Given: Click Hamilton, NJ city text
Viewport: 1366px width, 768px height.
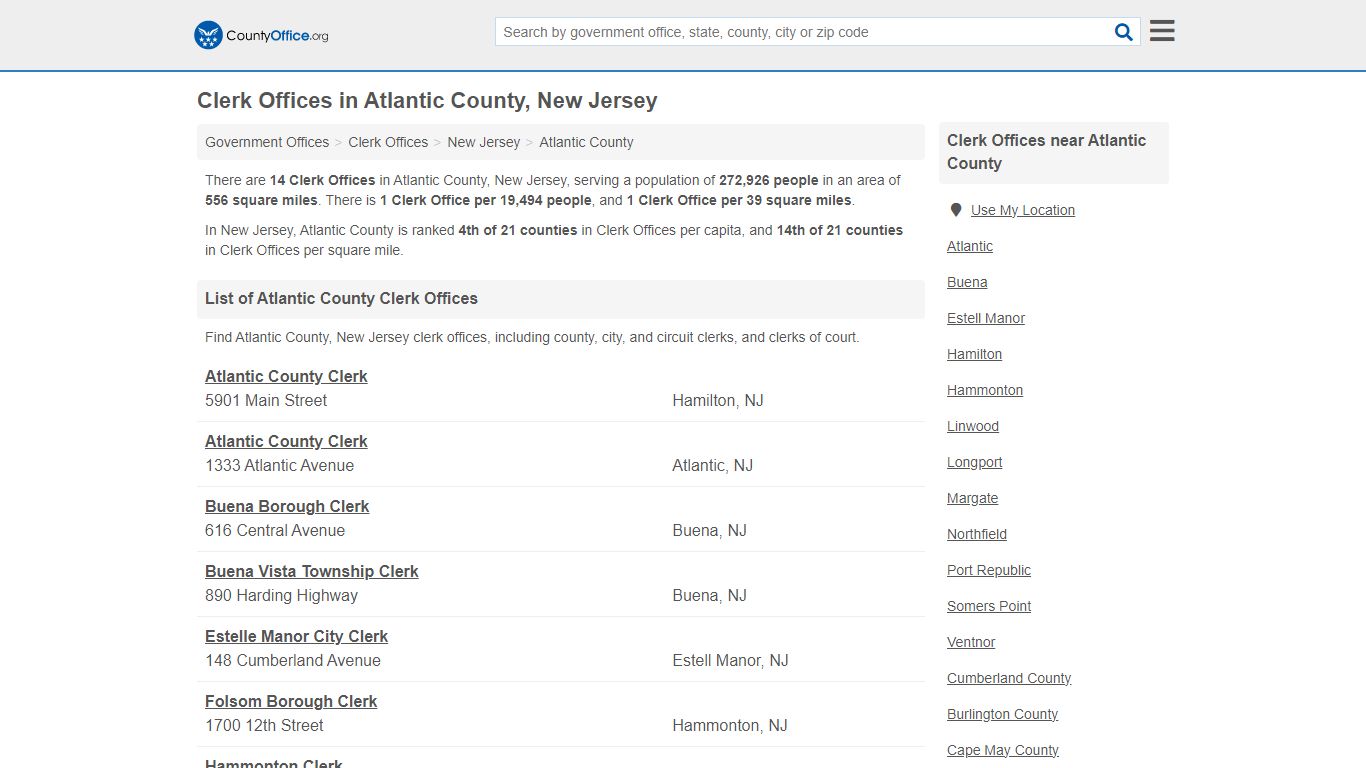Looking at the screenshot, I should (x=717, y=400).
